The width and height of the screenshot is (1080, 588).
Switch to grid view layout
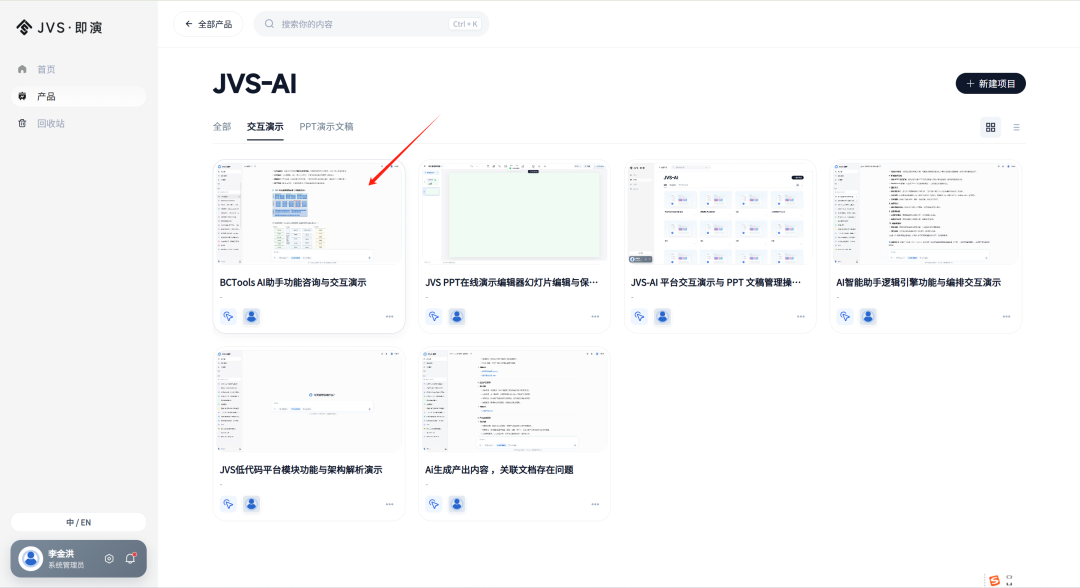tap(990, 127)
